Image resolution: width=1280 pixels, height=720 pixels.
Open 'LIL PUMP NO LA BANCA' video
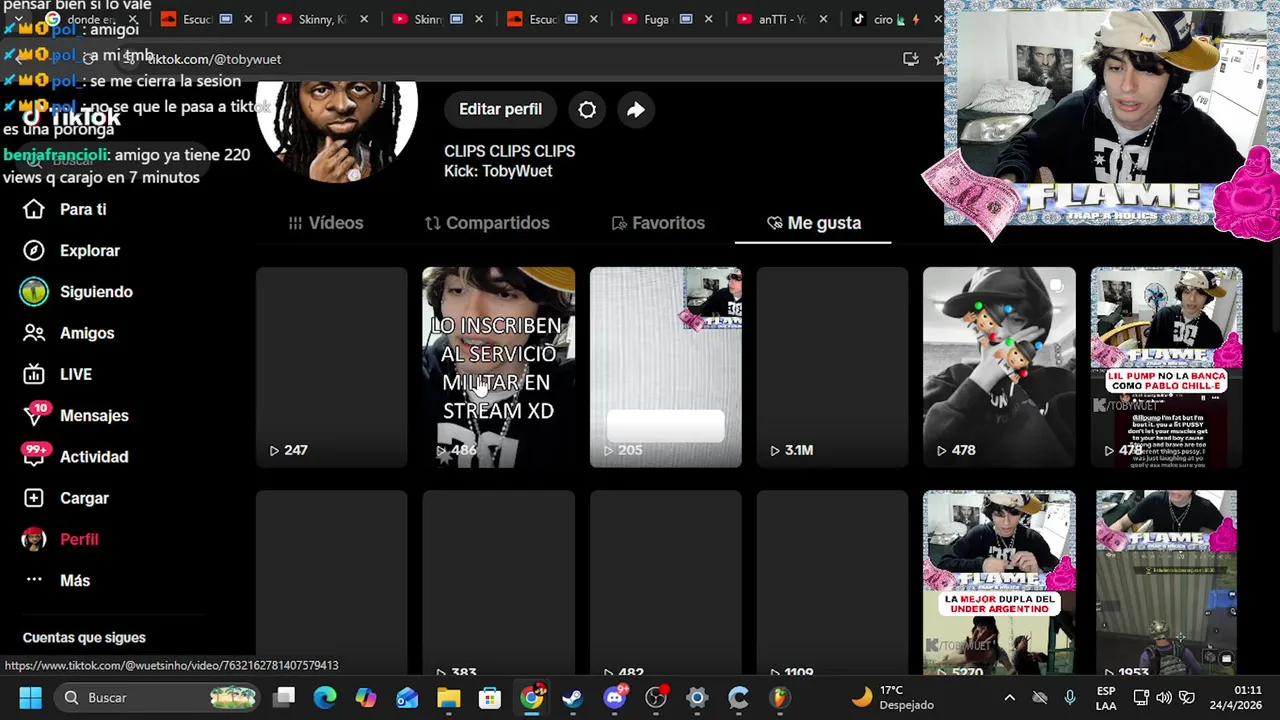pyautogui.click(x=1166, y=367)
